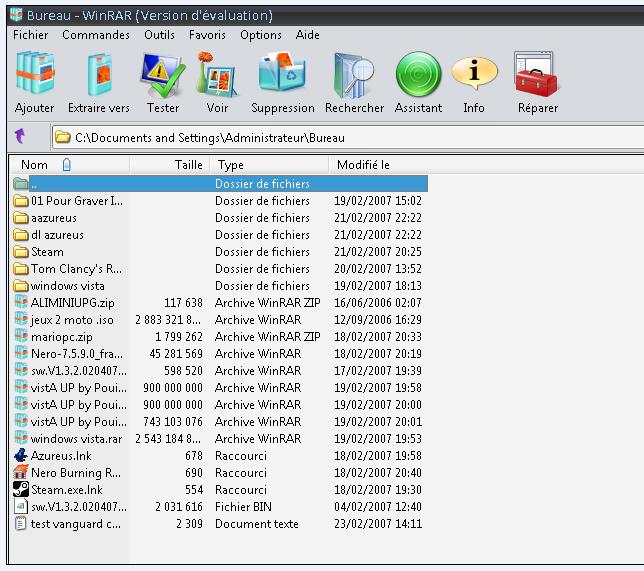Viewport: 644px width, 571px height.
Task: Open the Commandes menu
Action: click(96, 35)
